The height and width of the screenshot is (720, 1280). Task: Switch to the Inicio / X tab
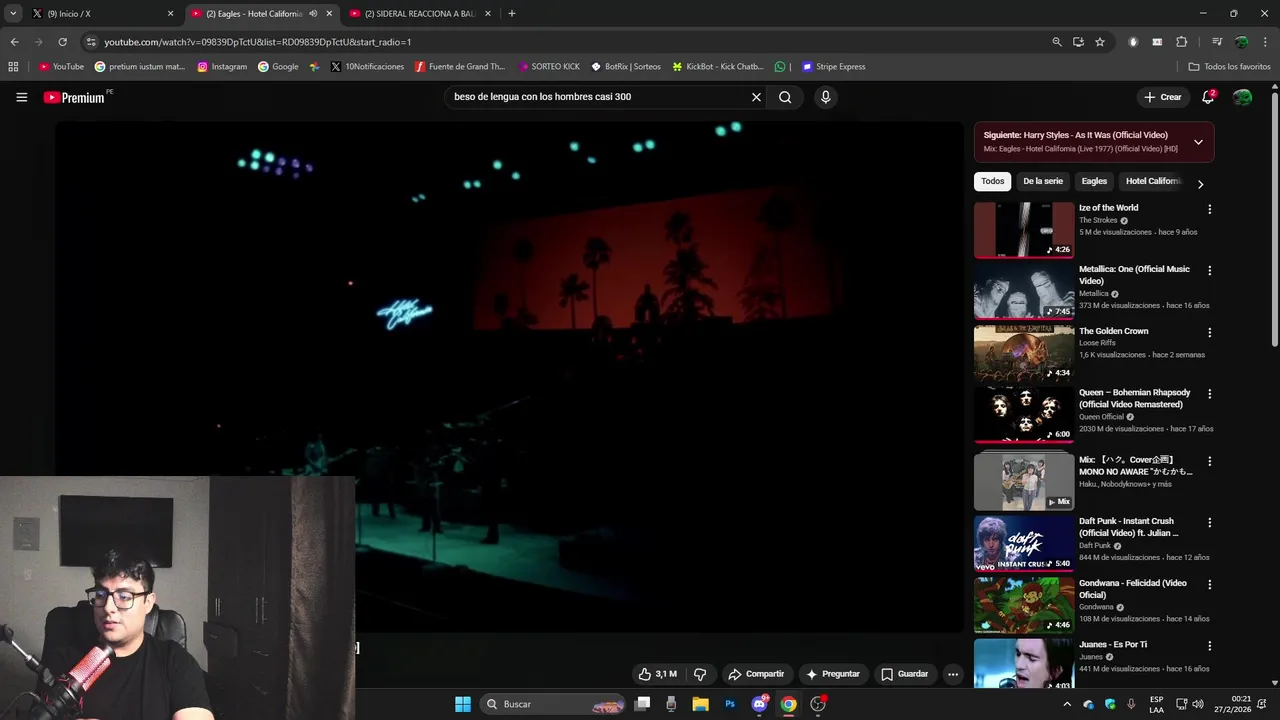point(103,14)
